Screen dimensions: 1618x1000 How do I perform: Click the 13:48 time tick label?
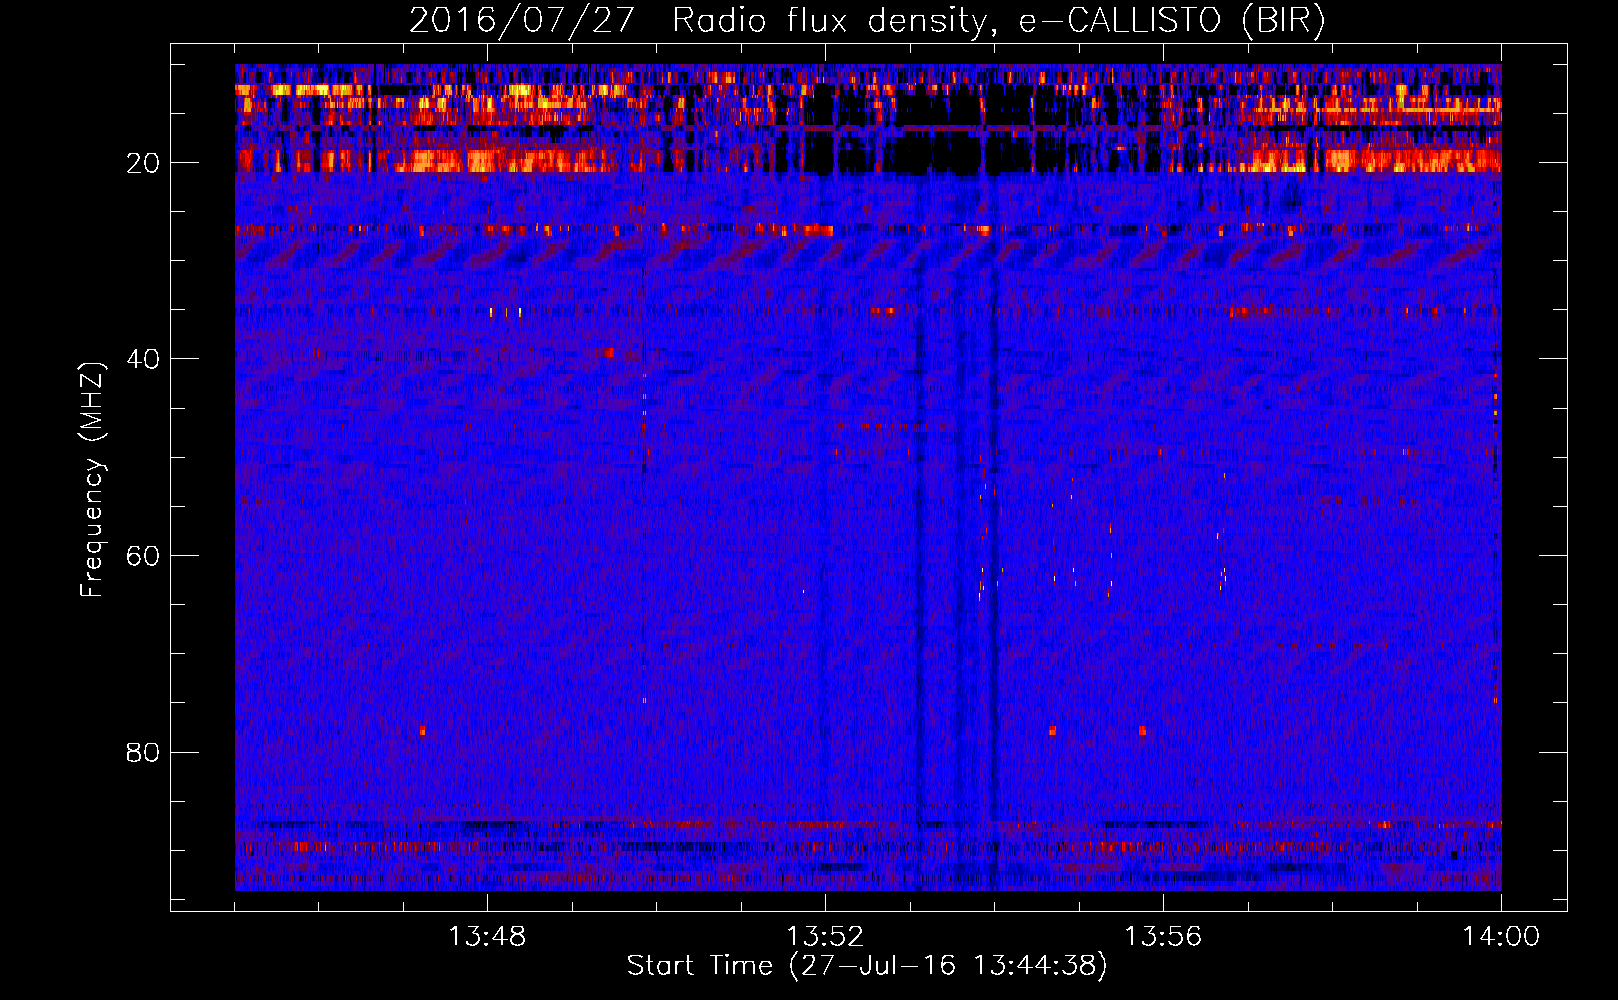487,936
